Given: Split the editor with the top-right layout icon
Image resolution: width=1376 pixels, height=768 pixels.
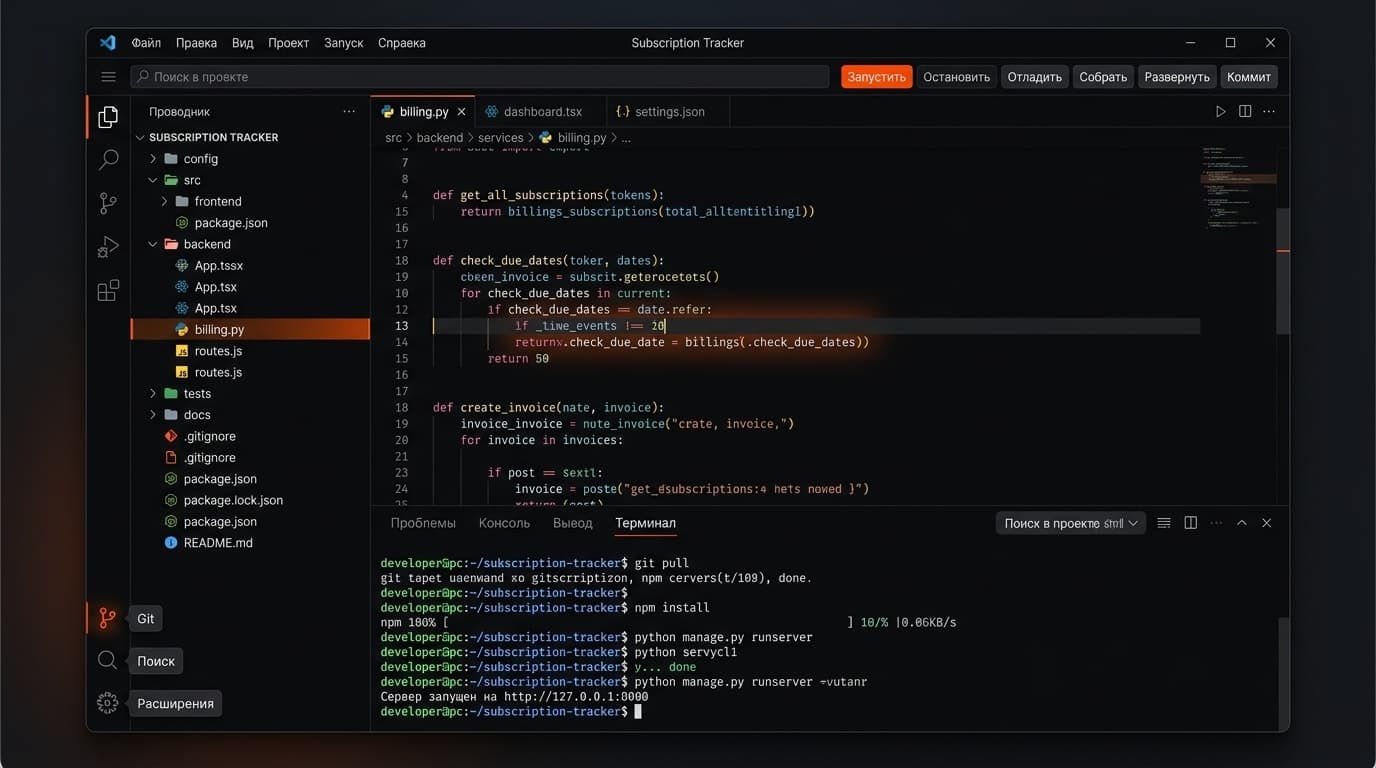Looking at the screenshot, I should (x=1245, y=112).
